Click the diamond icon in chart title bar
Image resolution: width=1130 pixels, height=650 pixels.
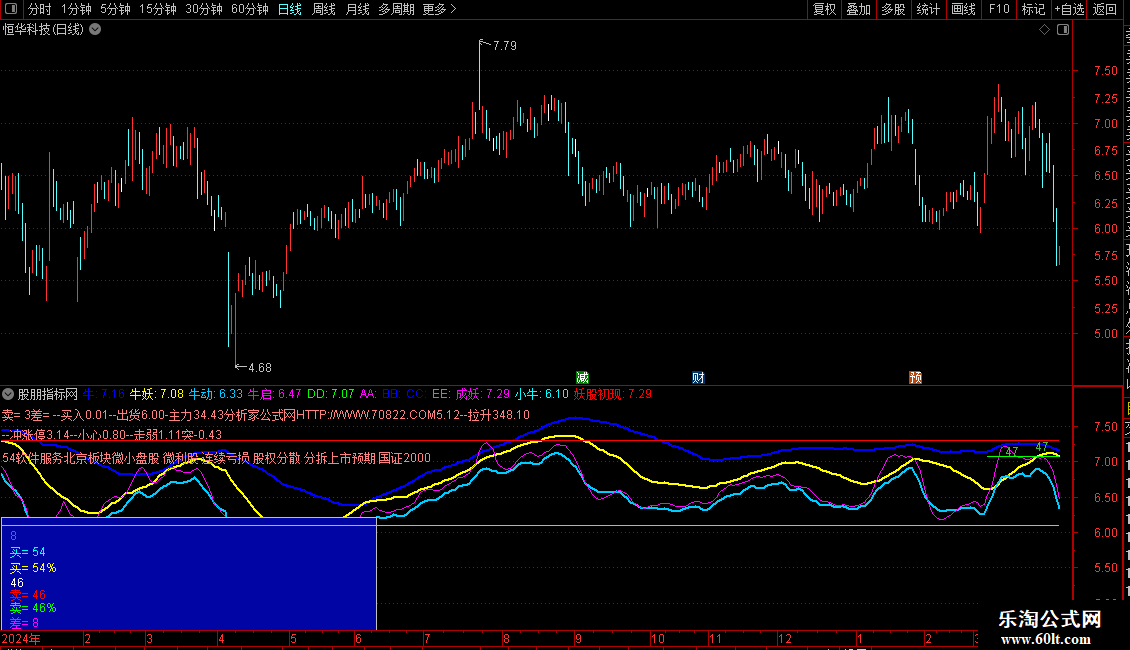click(1044, 29)
